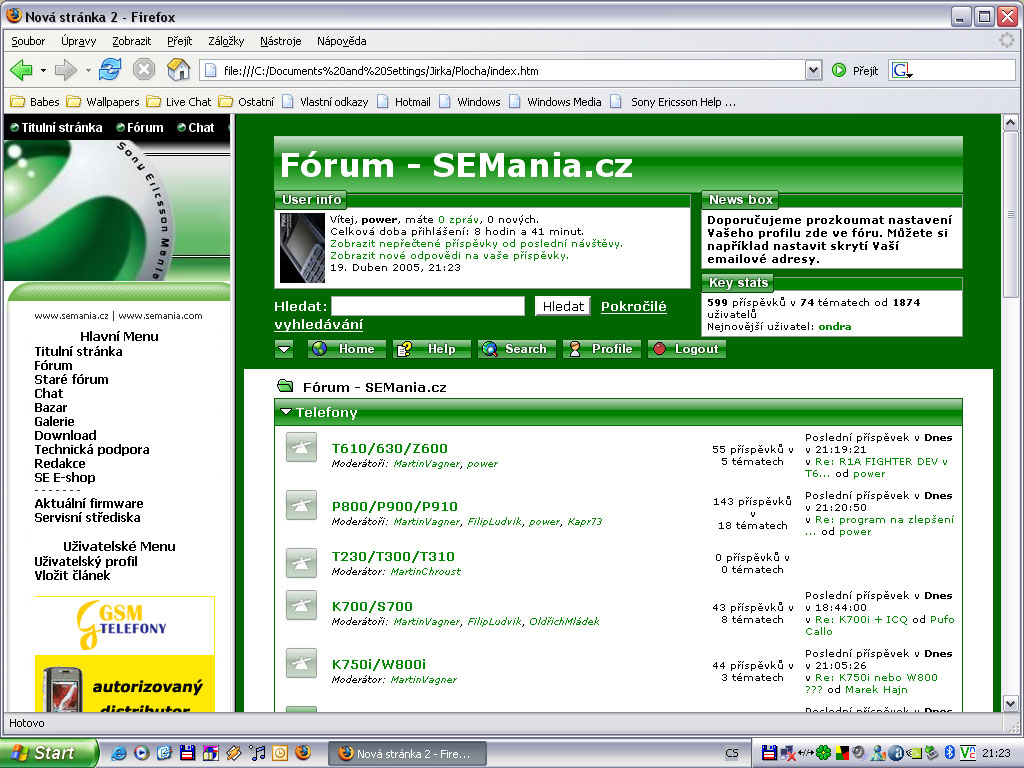1024x768 pixels.
Task: Click the board icon beside T230/T300/T310
Action: point(301,563)
